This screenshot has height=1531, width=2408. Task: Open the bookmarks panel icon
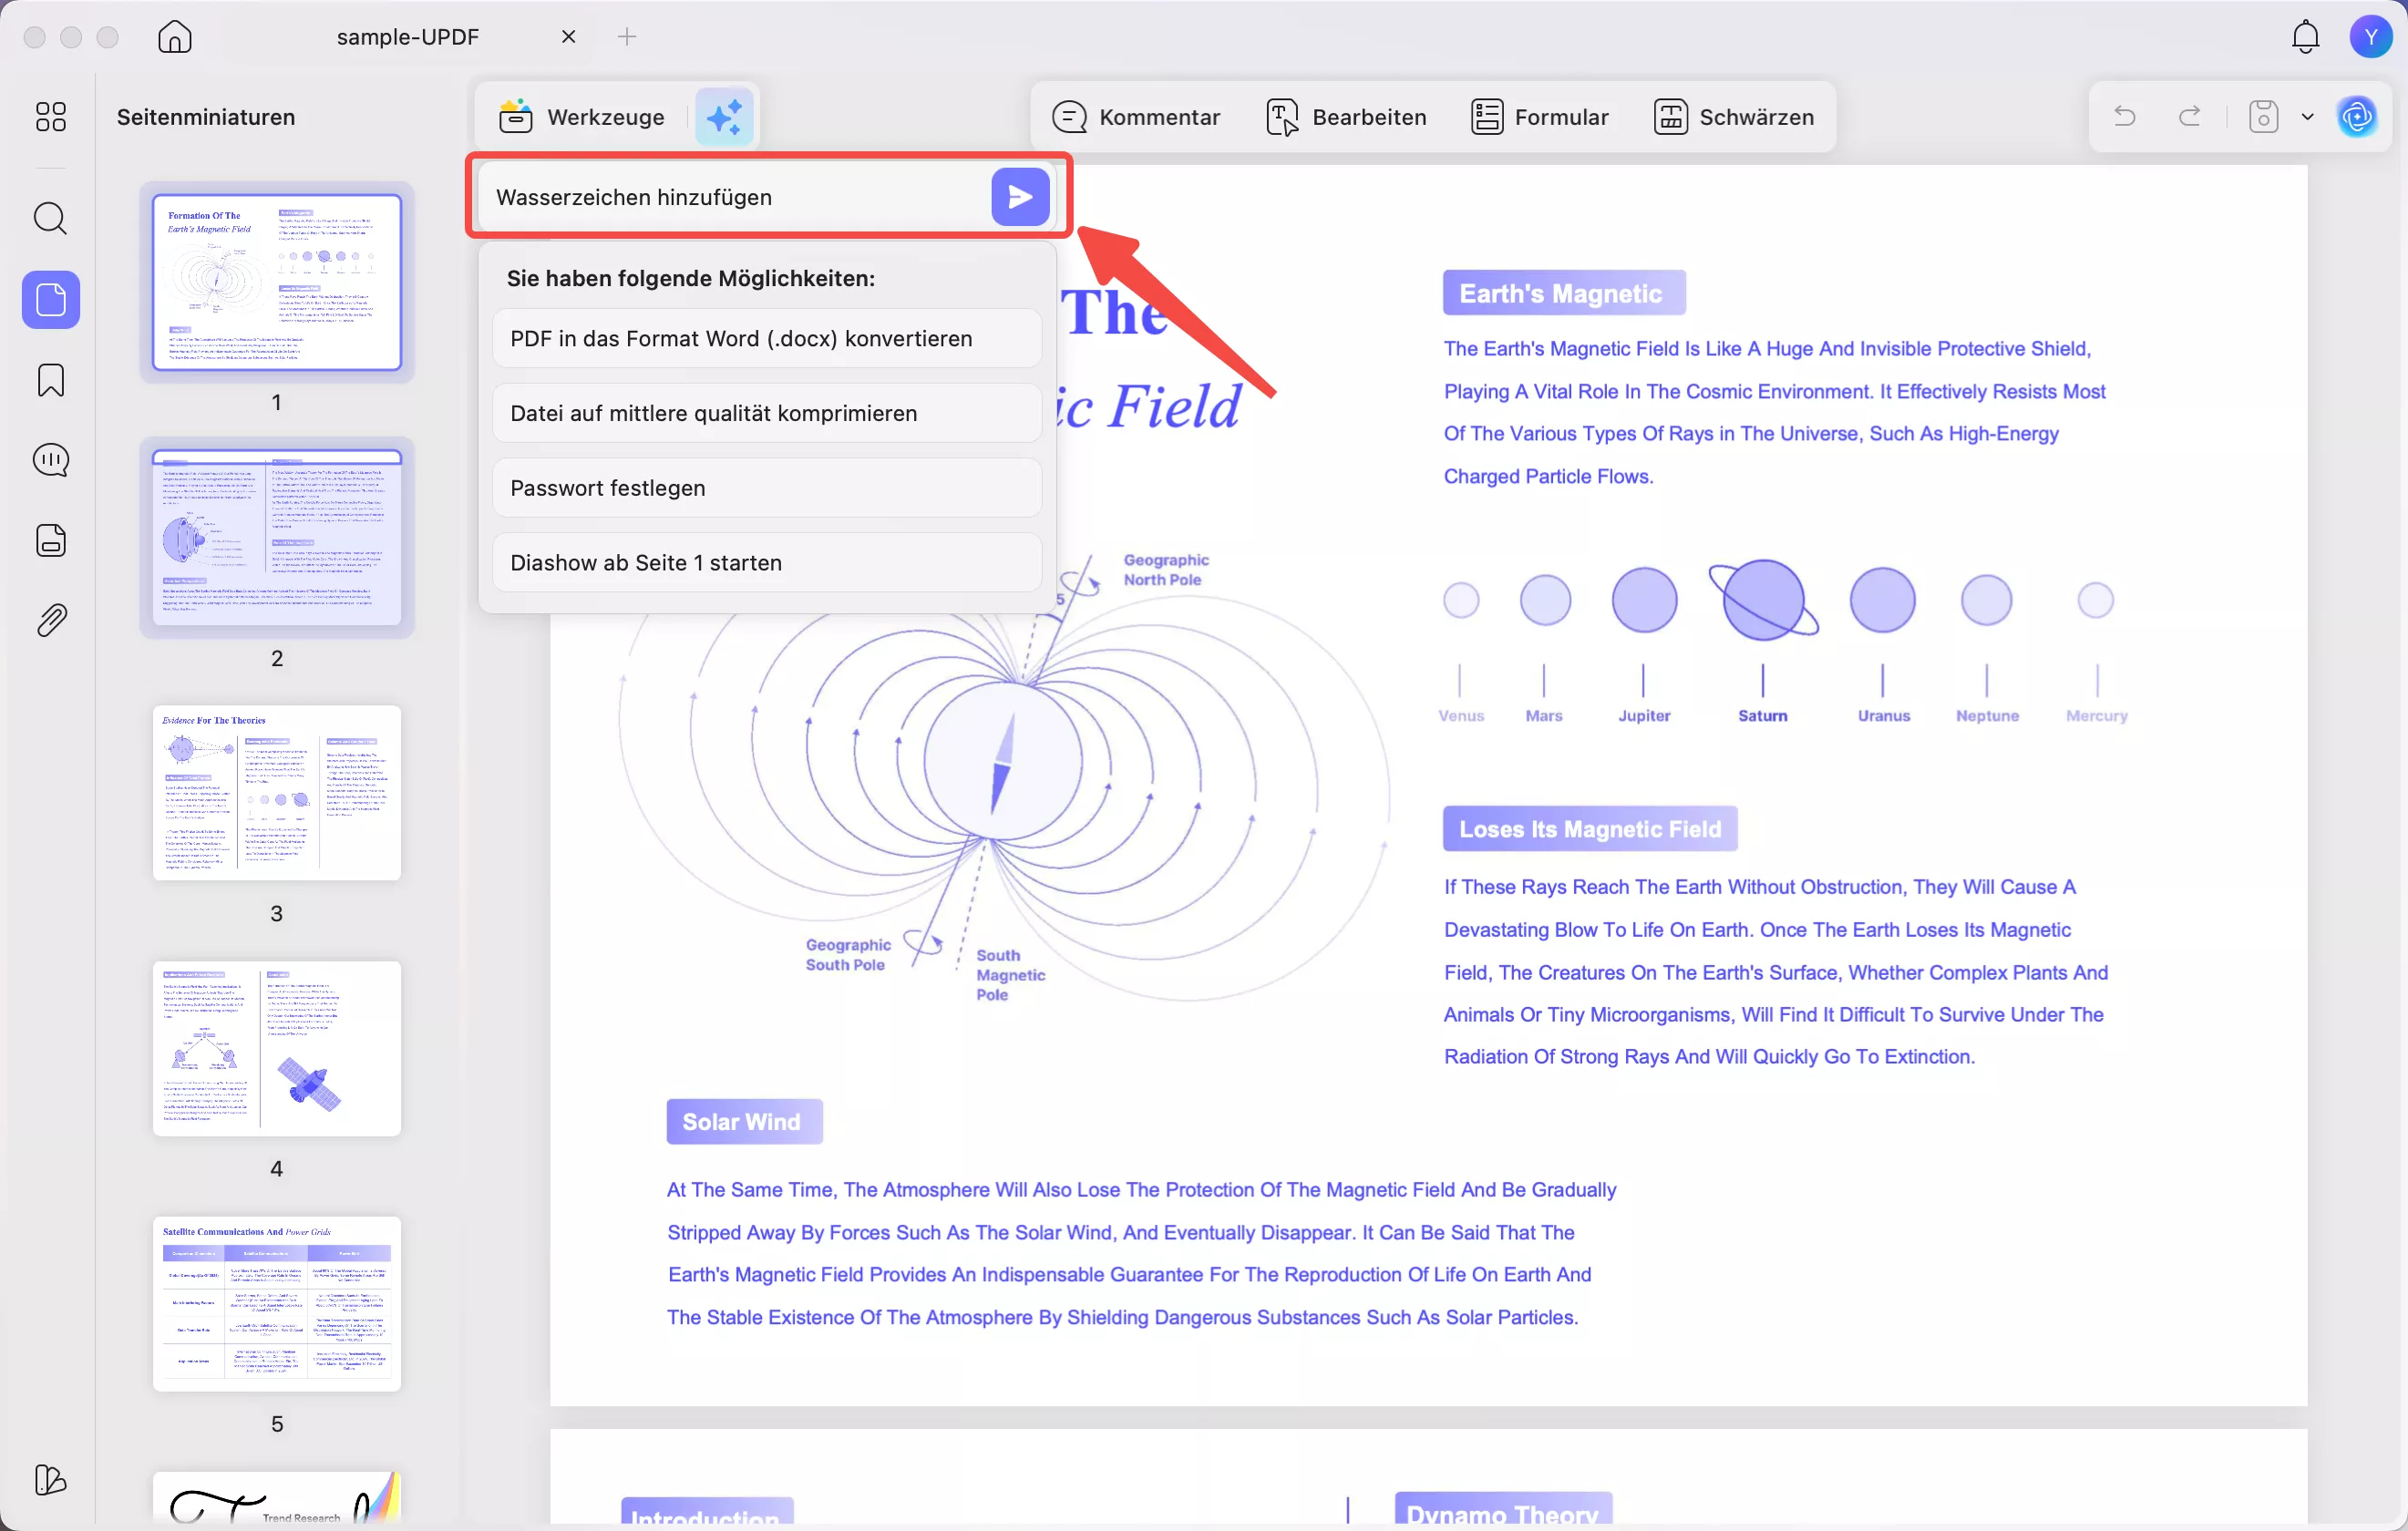(51, 380)
